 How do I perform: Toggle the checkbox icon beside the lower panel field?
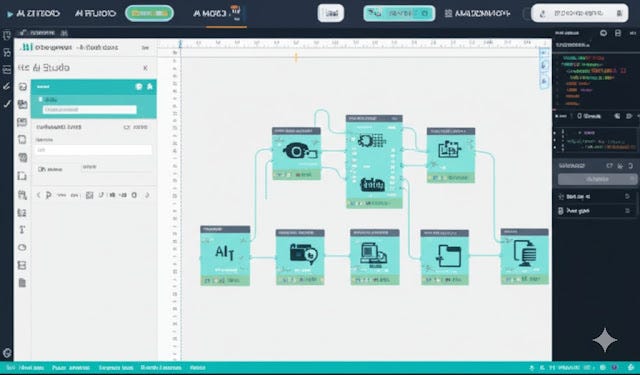(41, 169)
